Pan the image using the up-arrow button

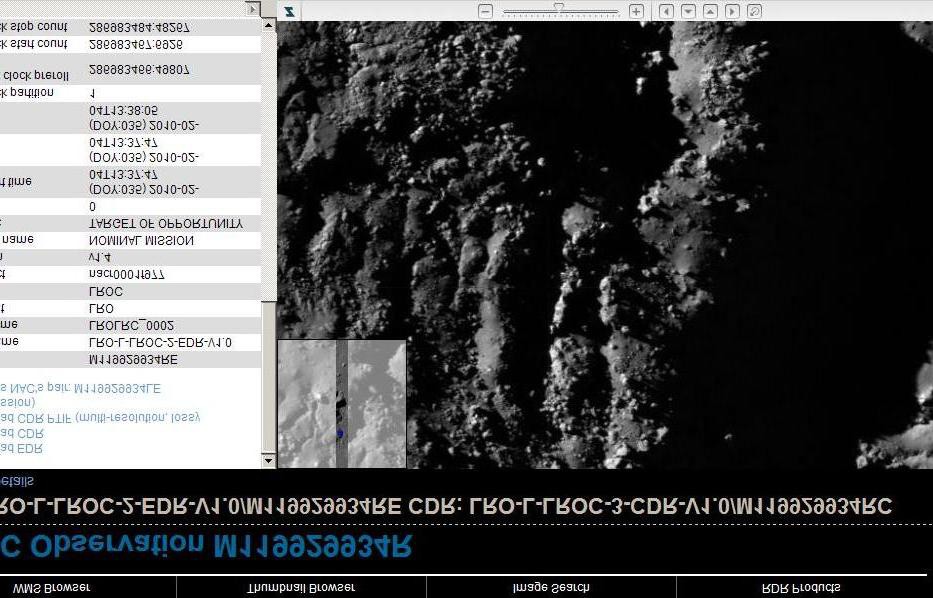[x=710, y=11]
